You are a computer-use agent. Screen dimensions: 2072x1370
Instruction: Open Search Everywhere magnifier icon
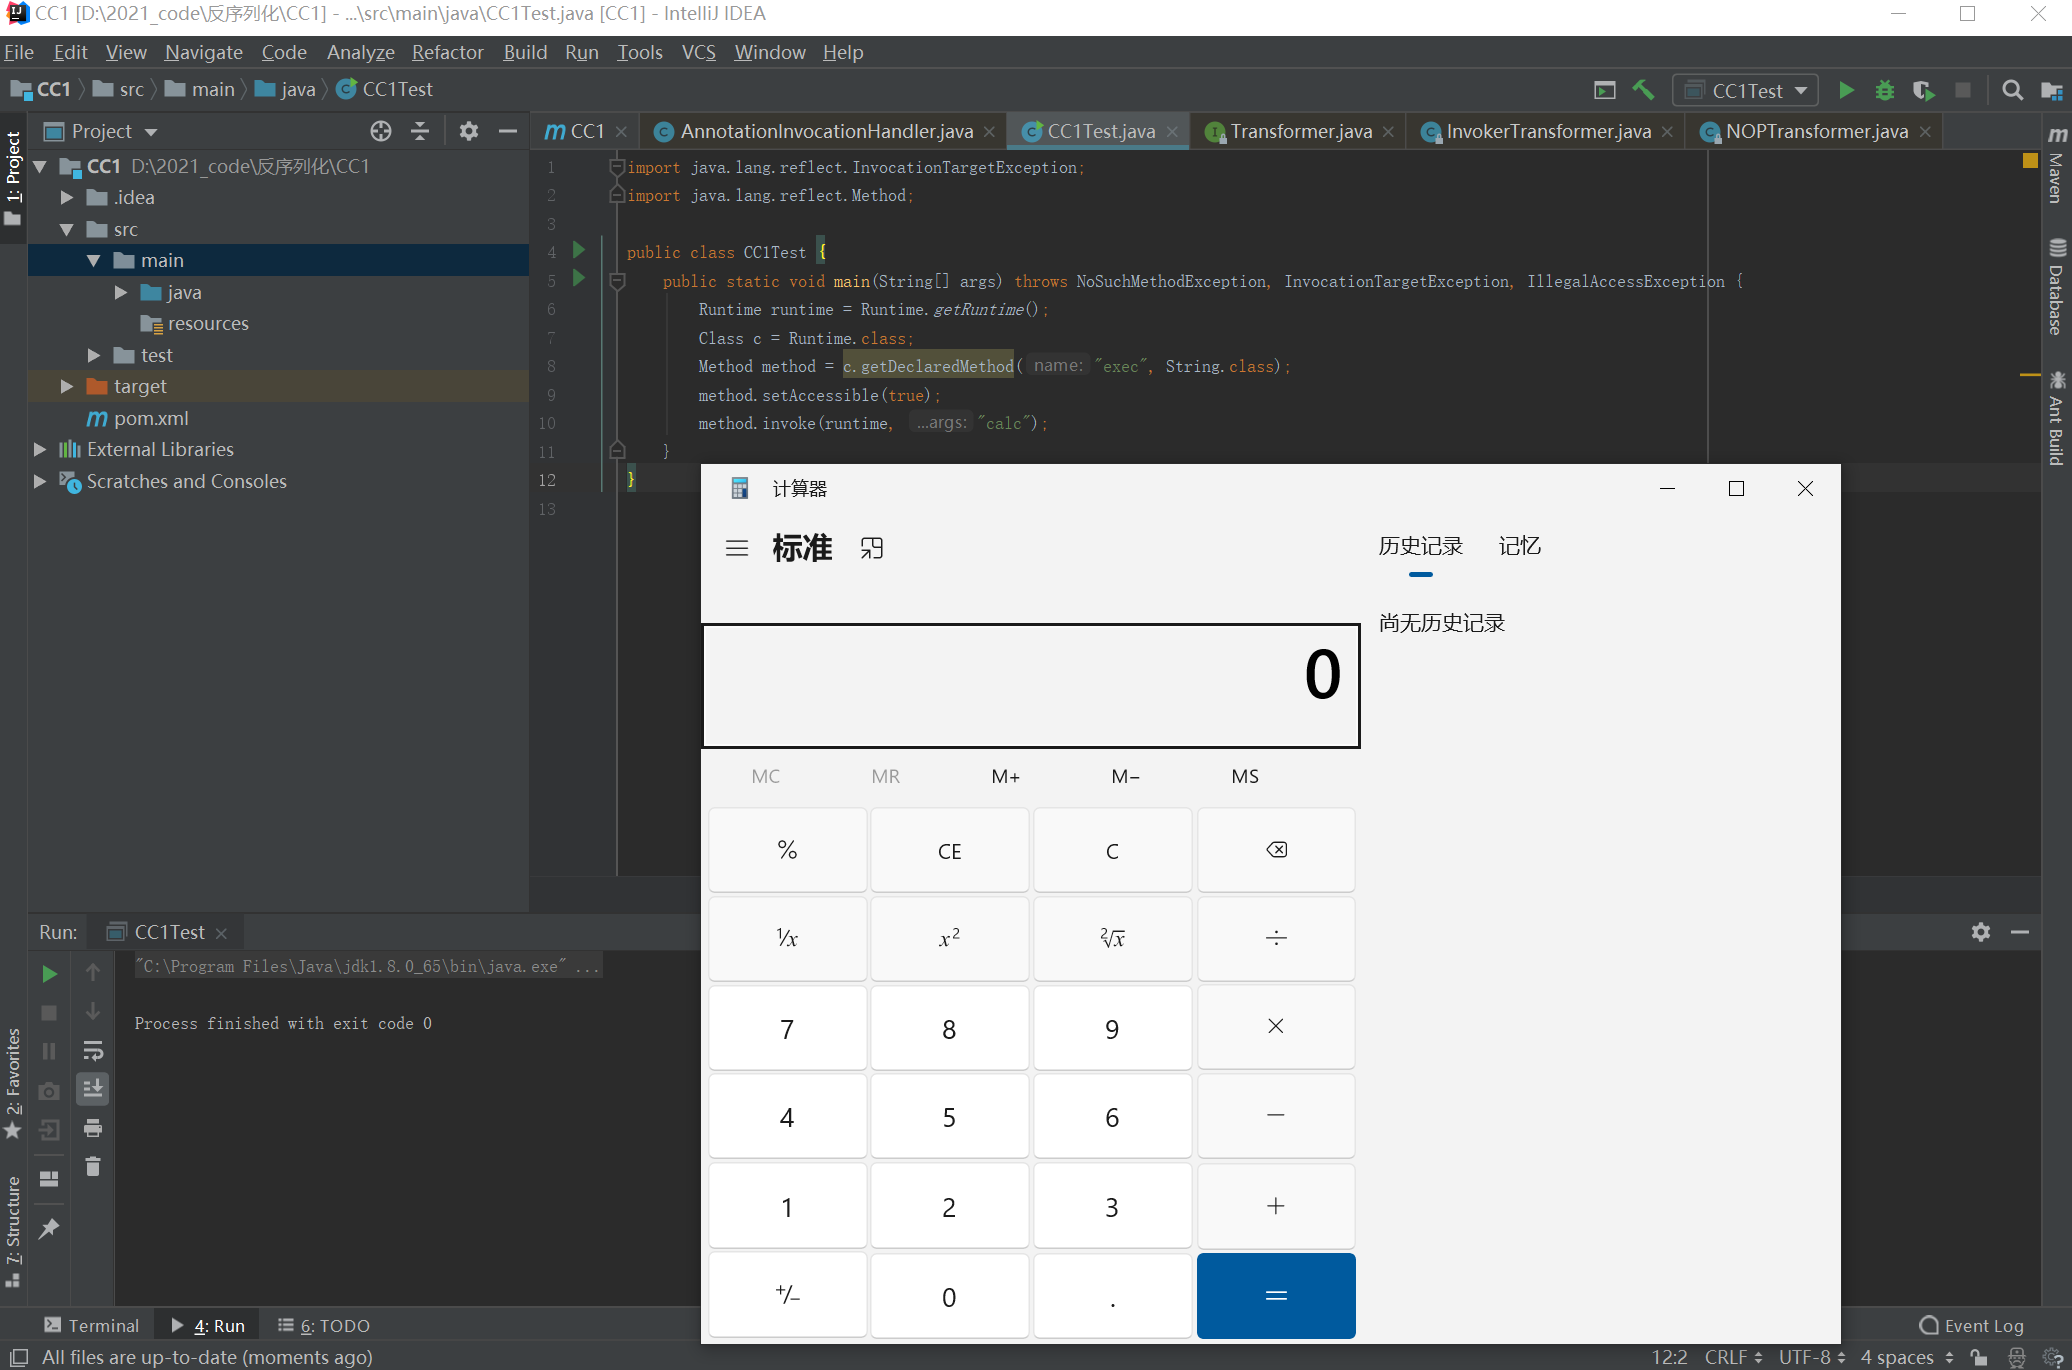tap(2012, 90)
